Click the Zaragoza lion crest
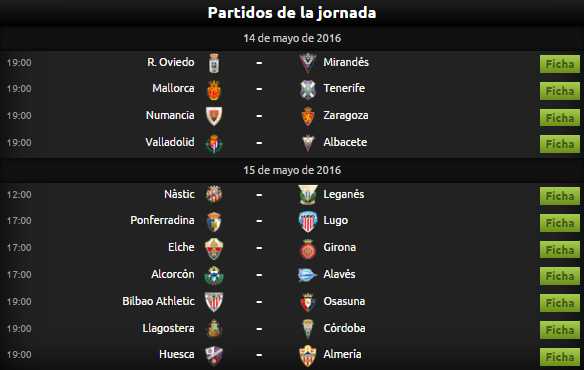This screenshot has width=584, height=370. click(x=308, y=117)
